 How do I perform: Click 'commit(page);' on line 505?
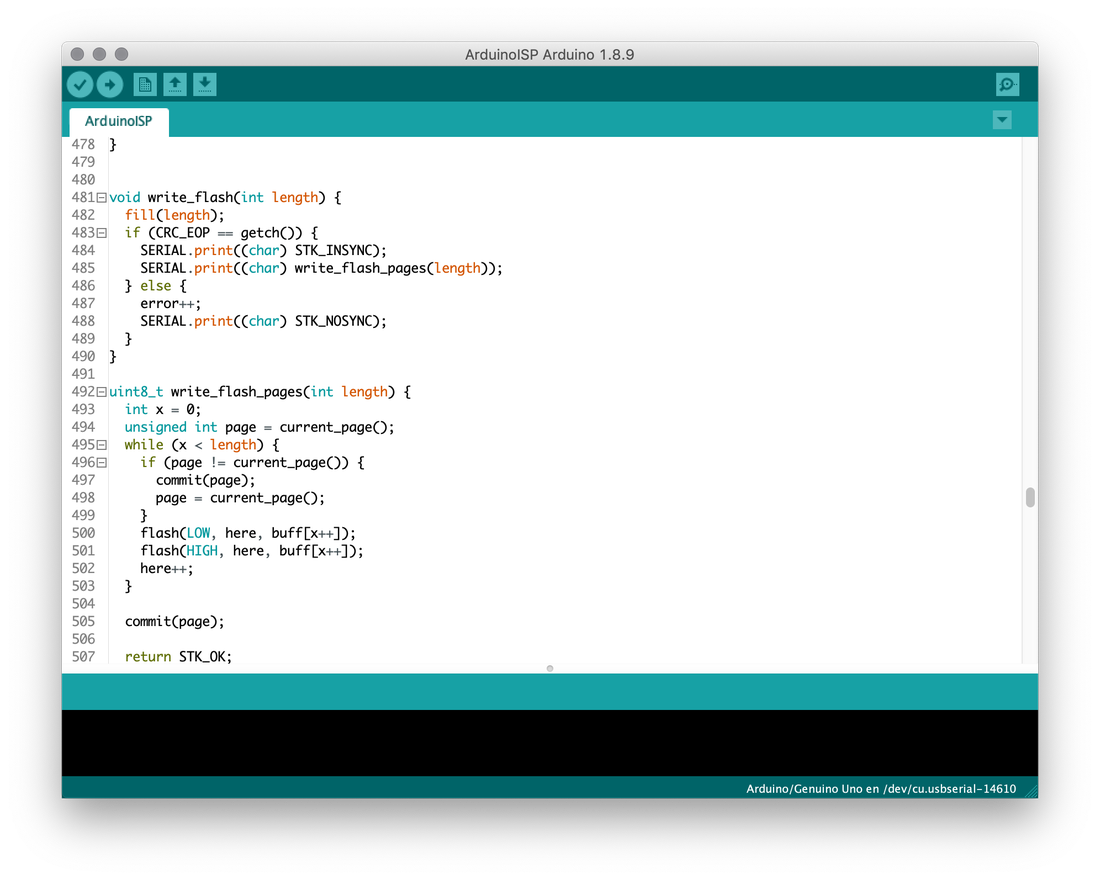(175, 622)
